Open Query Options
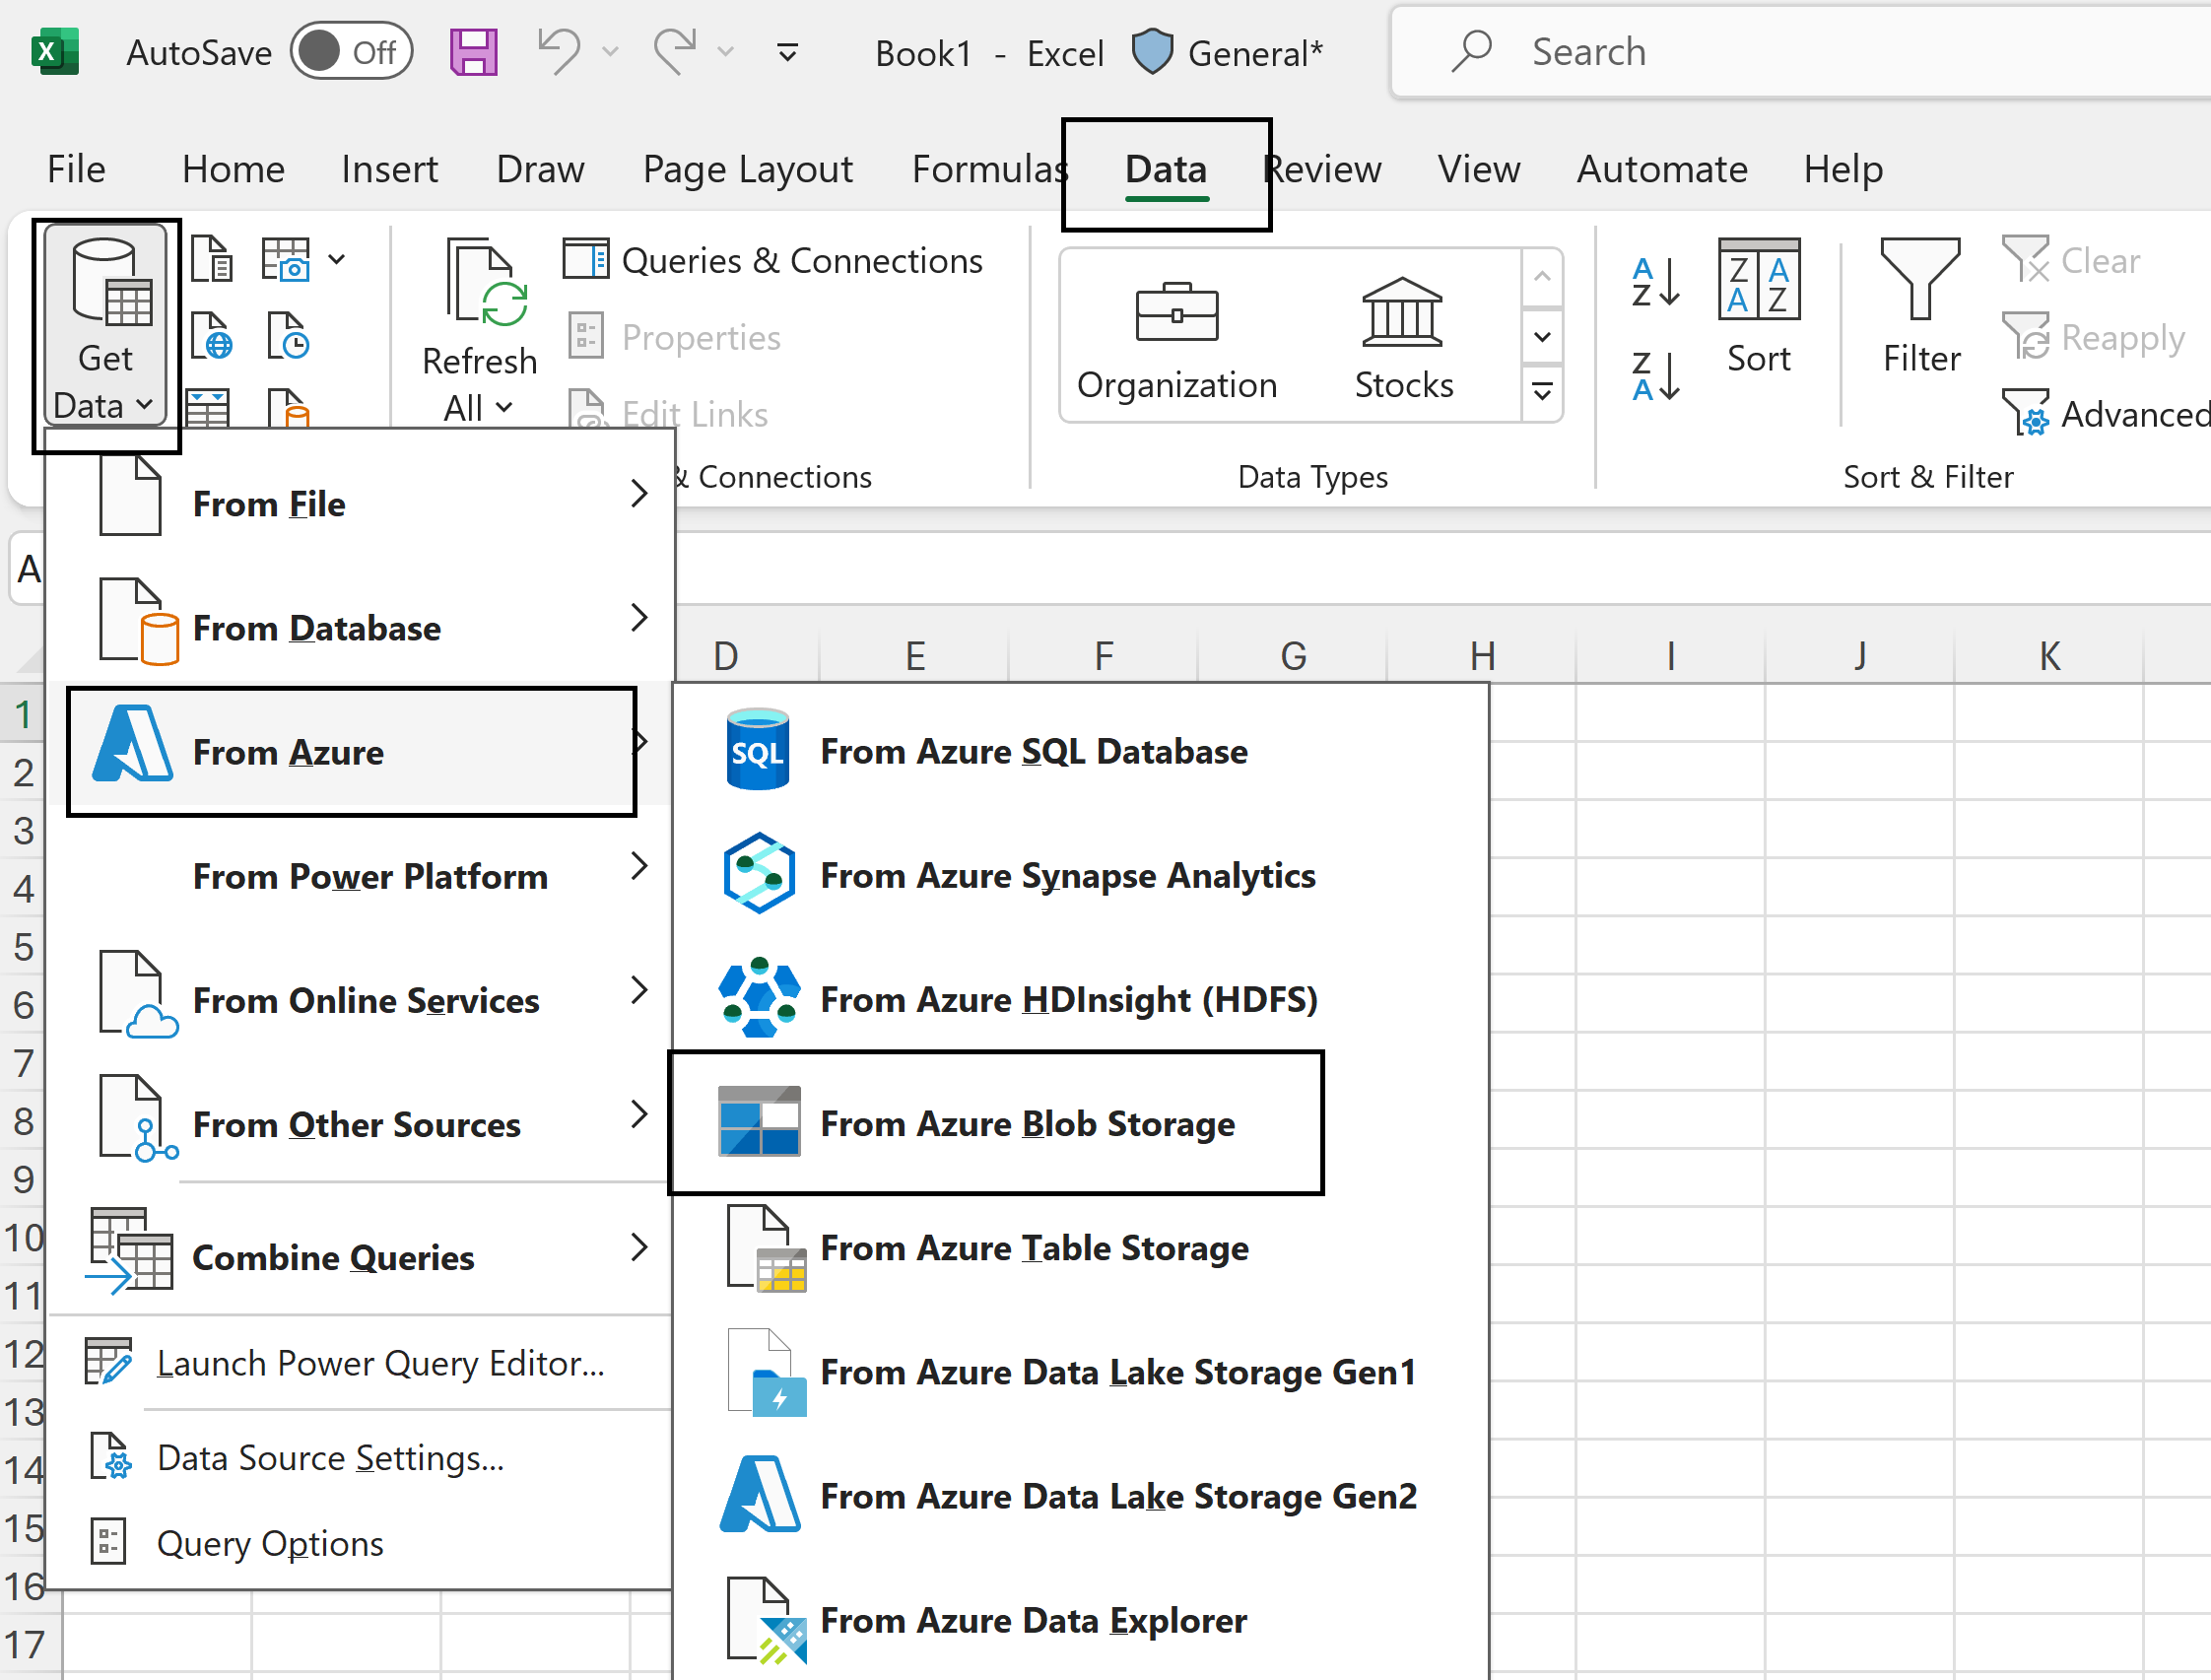This screenshot has width=2211, height=1680. [360, 1543]
